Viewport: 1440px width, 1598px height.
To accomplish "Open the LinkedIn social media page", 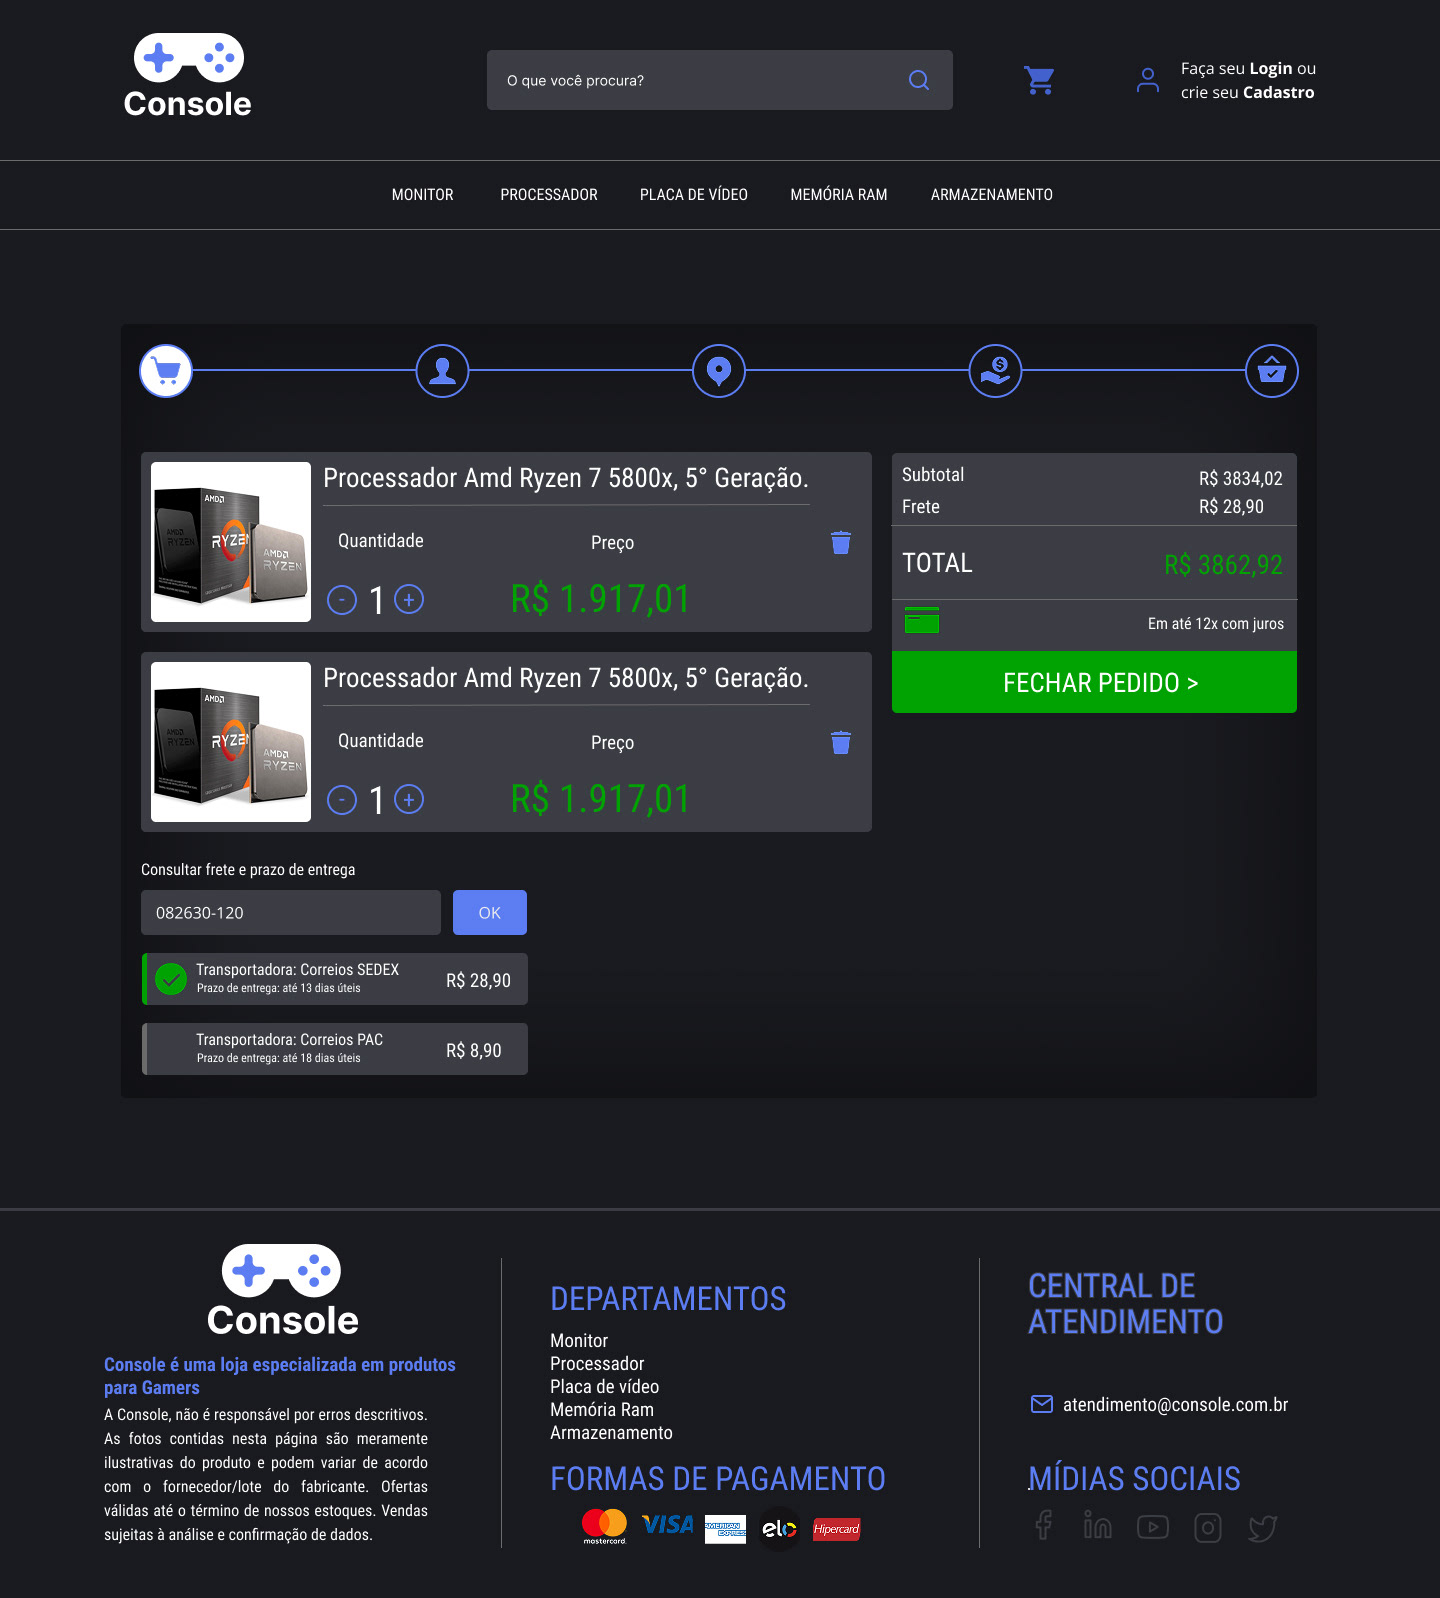I will (1098, 1525).
